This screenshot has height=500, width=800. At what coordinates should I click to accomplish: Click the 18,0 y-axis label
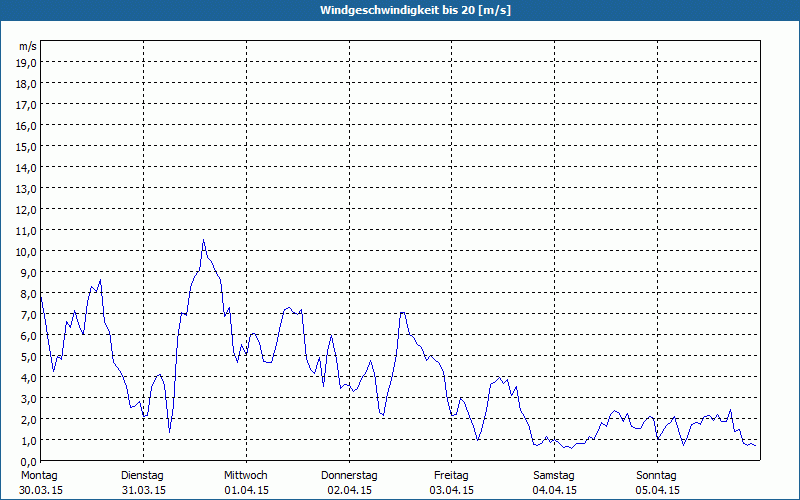click(27, 84)
